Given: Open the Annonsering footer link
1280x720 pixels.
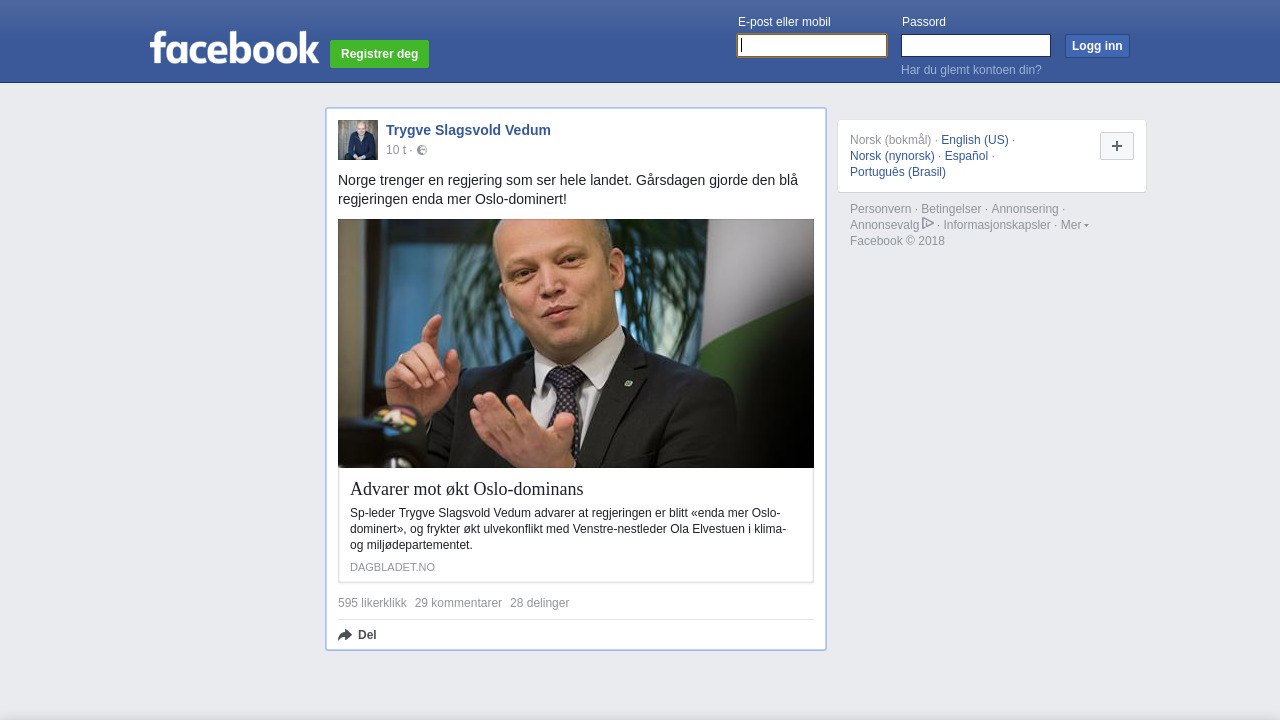Looking at the screenshot, I should click(1025, 209).
